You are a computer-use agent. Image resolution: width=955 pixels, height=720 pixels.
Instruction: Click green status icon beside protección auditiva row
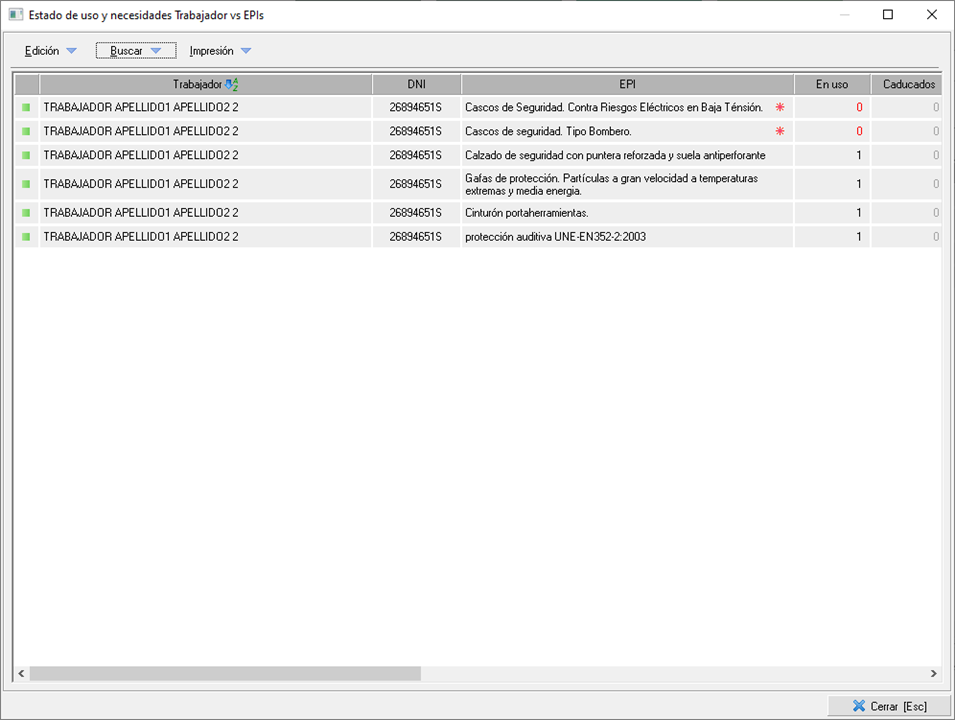(26, 237)
